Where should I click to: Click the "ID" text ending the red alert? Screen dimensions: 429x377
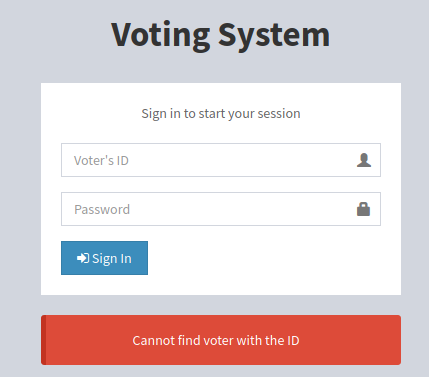tap(293, 340)
